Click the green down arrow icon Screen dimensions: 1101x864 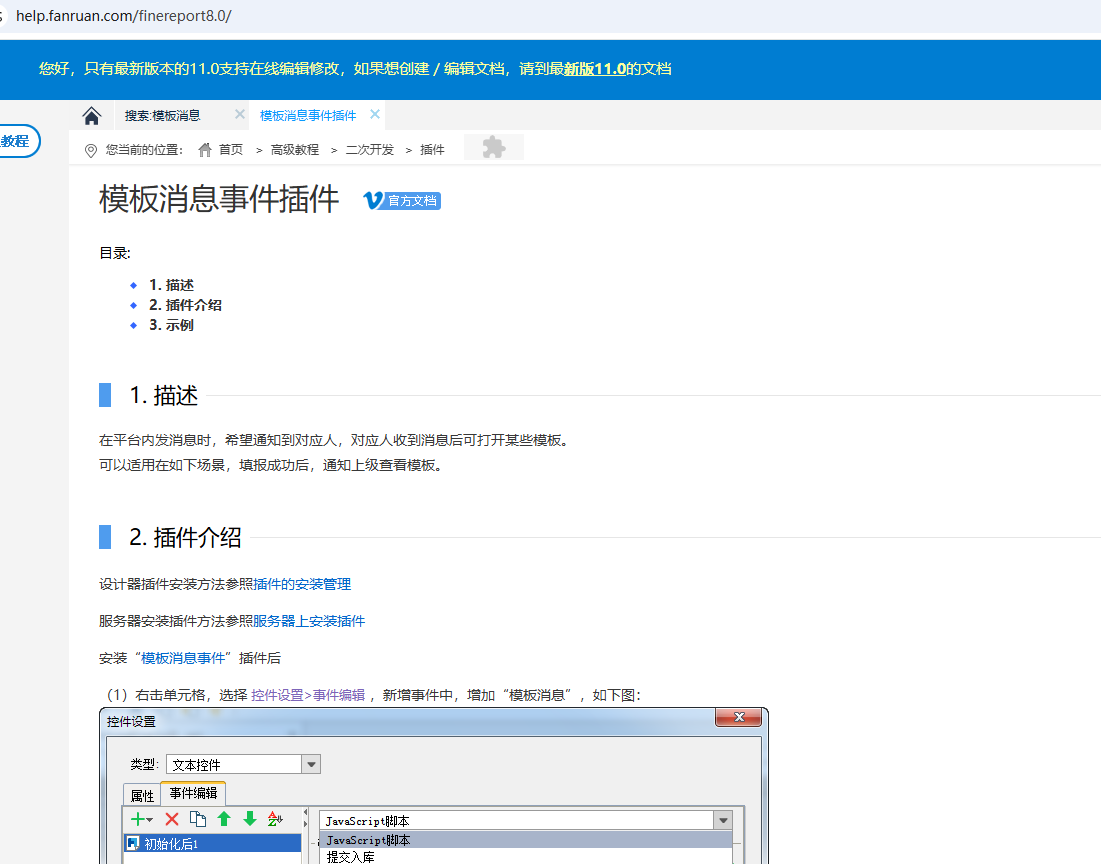tap(250, 819)
